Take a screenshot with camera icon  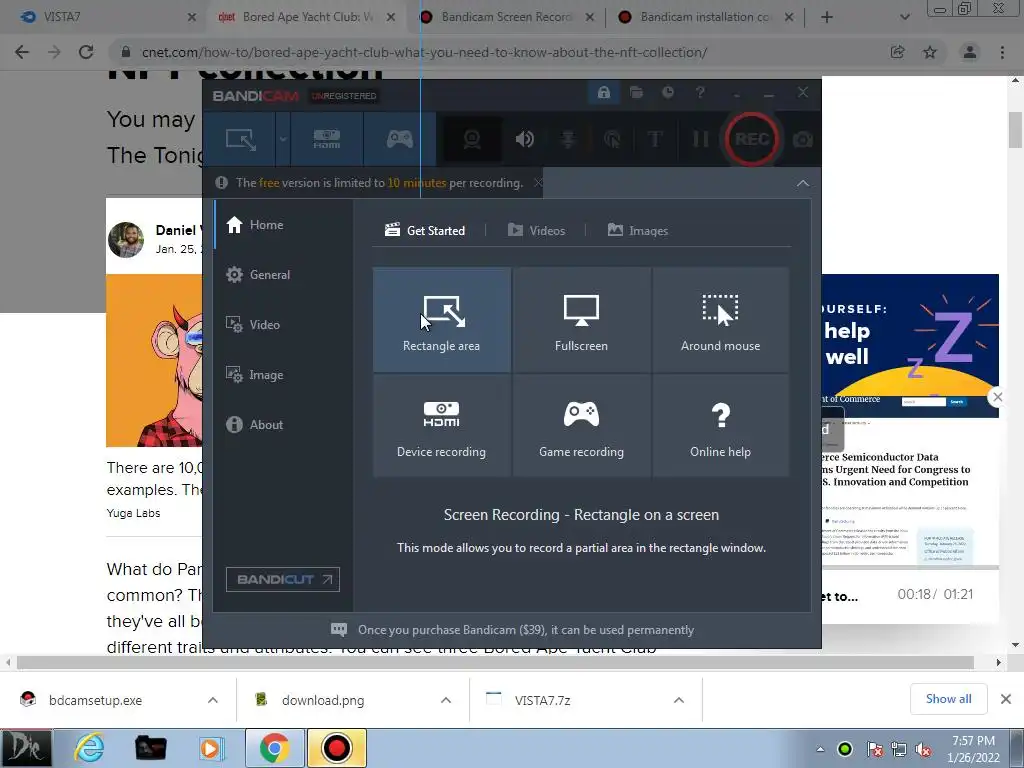[803, 139]
